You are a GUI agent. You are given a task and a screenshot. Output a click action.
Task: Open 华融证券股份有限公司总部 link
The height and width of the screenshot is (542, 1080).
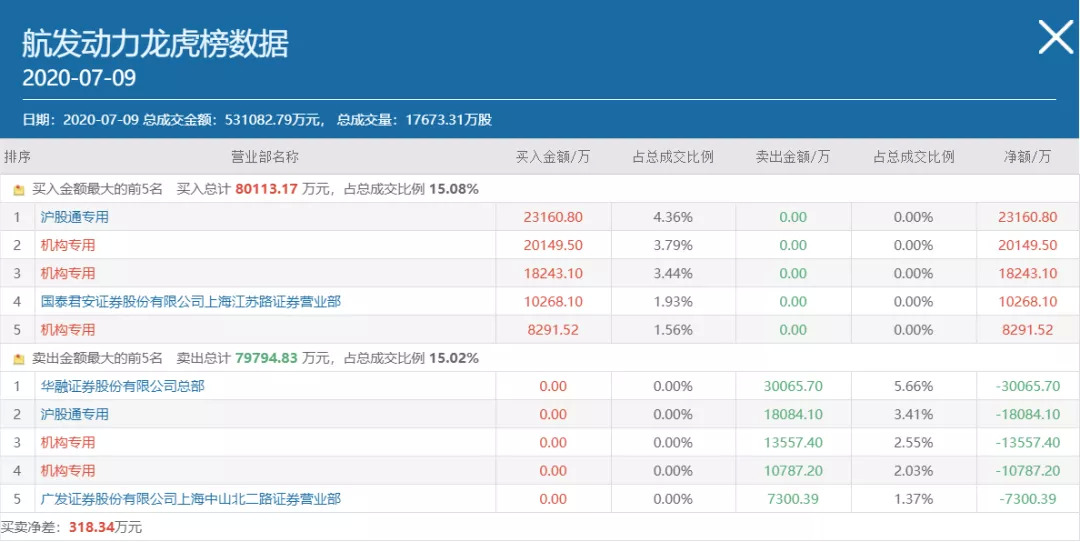[x=122, y=386]
